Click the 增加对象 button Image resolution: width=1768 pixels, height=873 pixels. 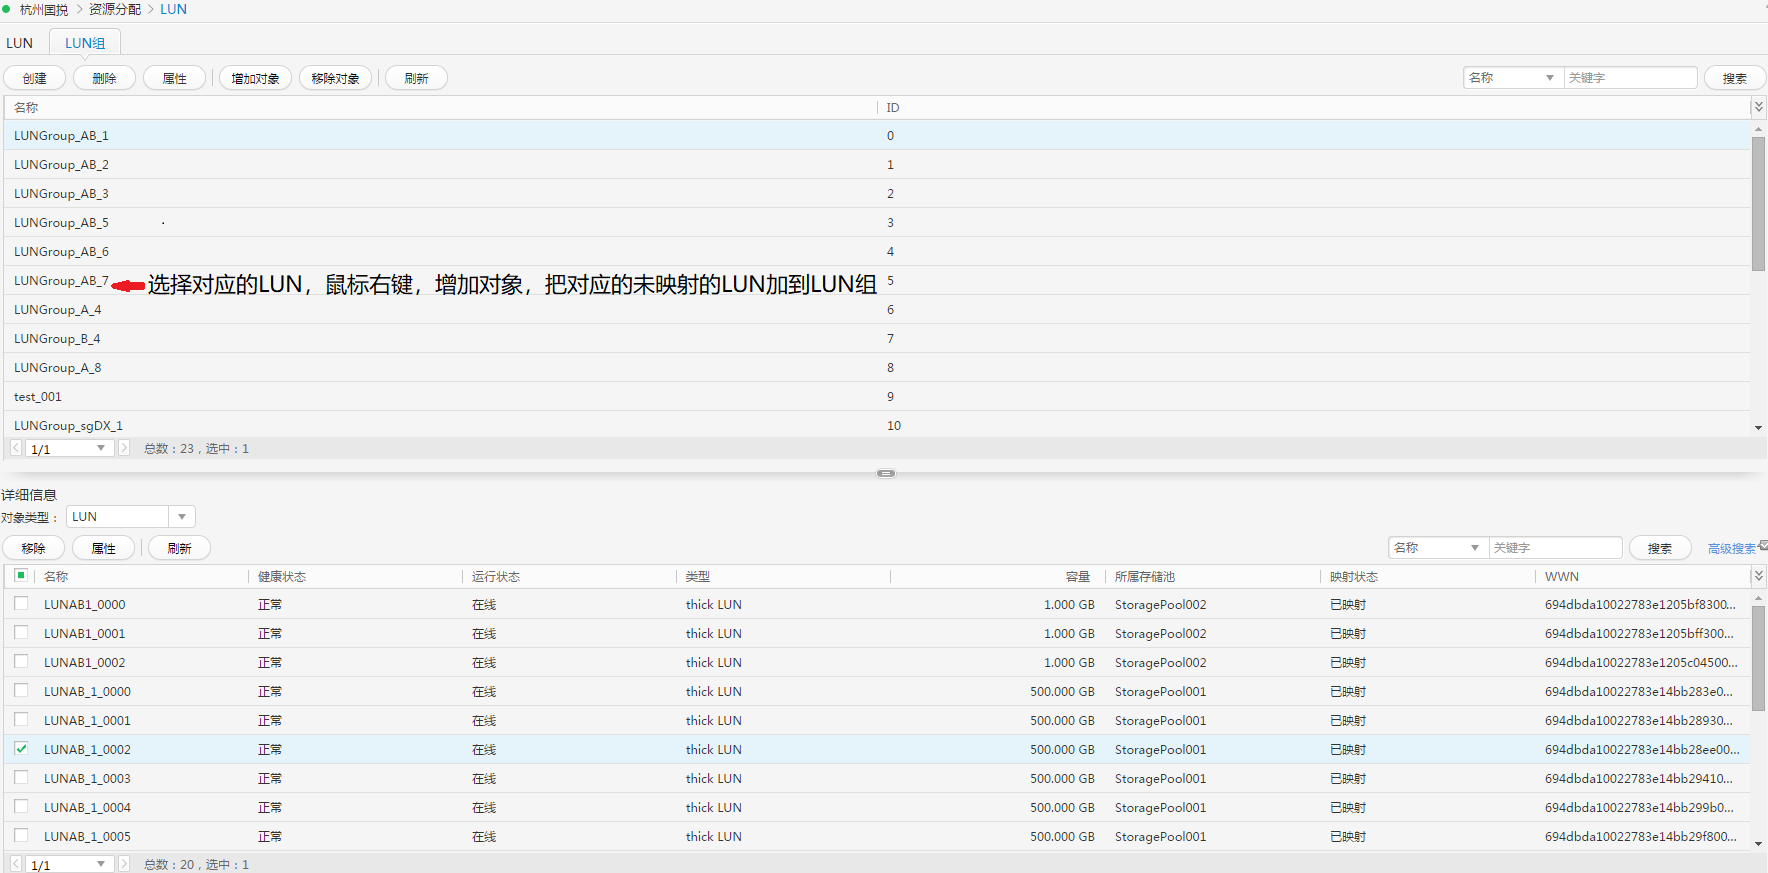pos(255,78)
